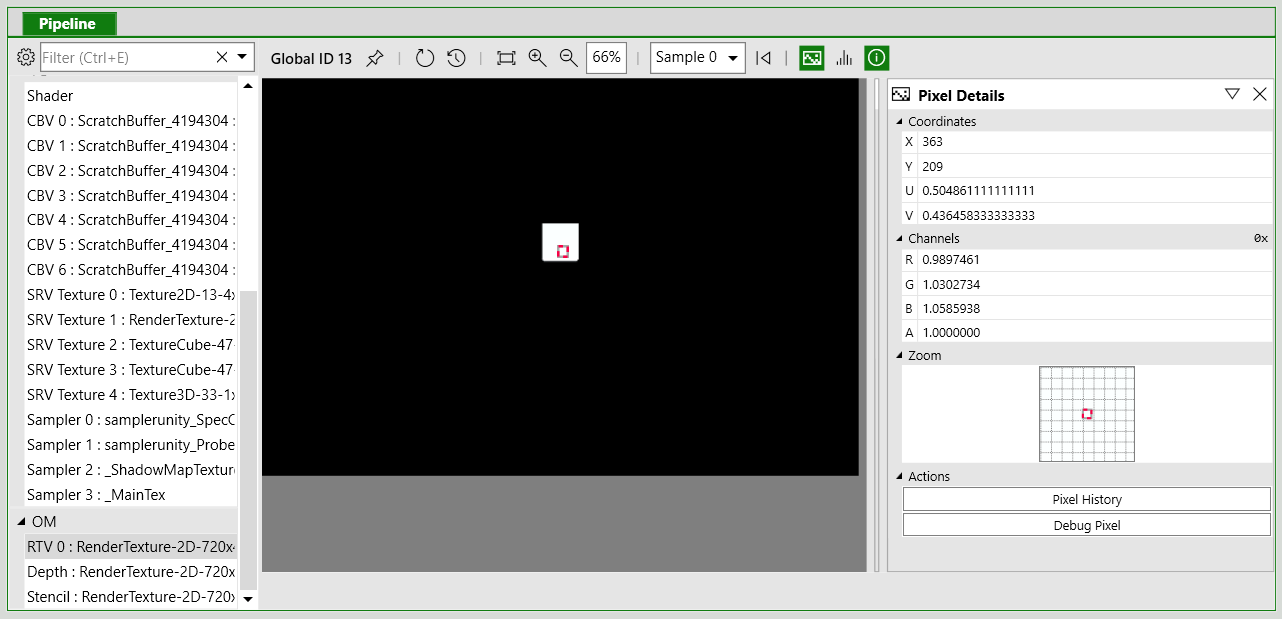The width and height of the screenshot is (1282, 619).
Task: Fit the texture to the window
Action: tap(506, 58)
